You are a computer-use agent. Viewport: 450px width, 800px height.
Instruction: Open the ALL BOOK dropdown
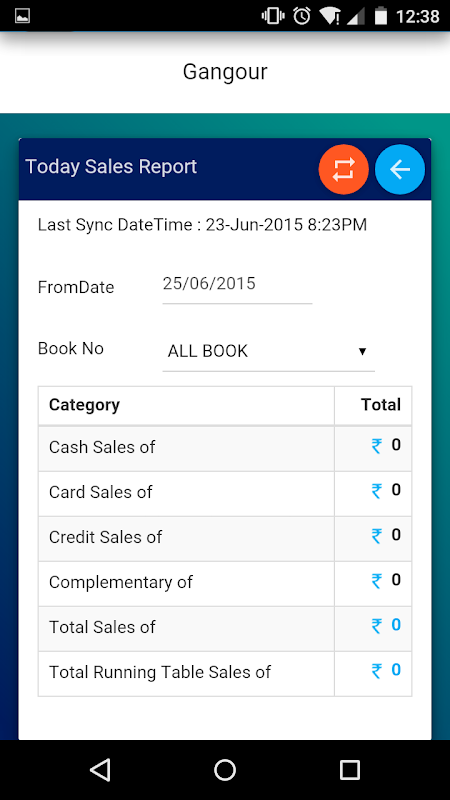point(268,352)
